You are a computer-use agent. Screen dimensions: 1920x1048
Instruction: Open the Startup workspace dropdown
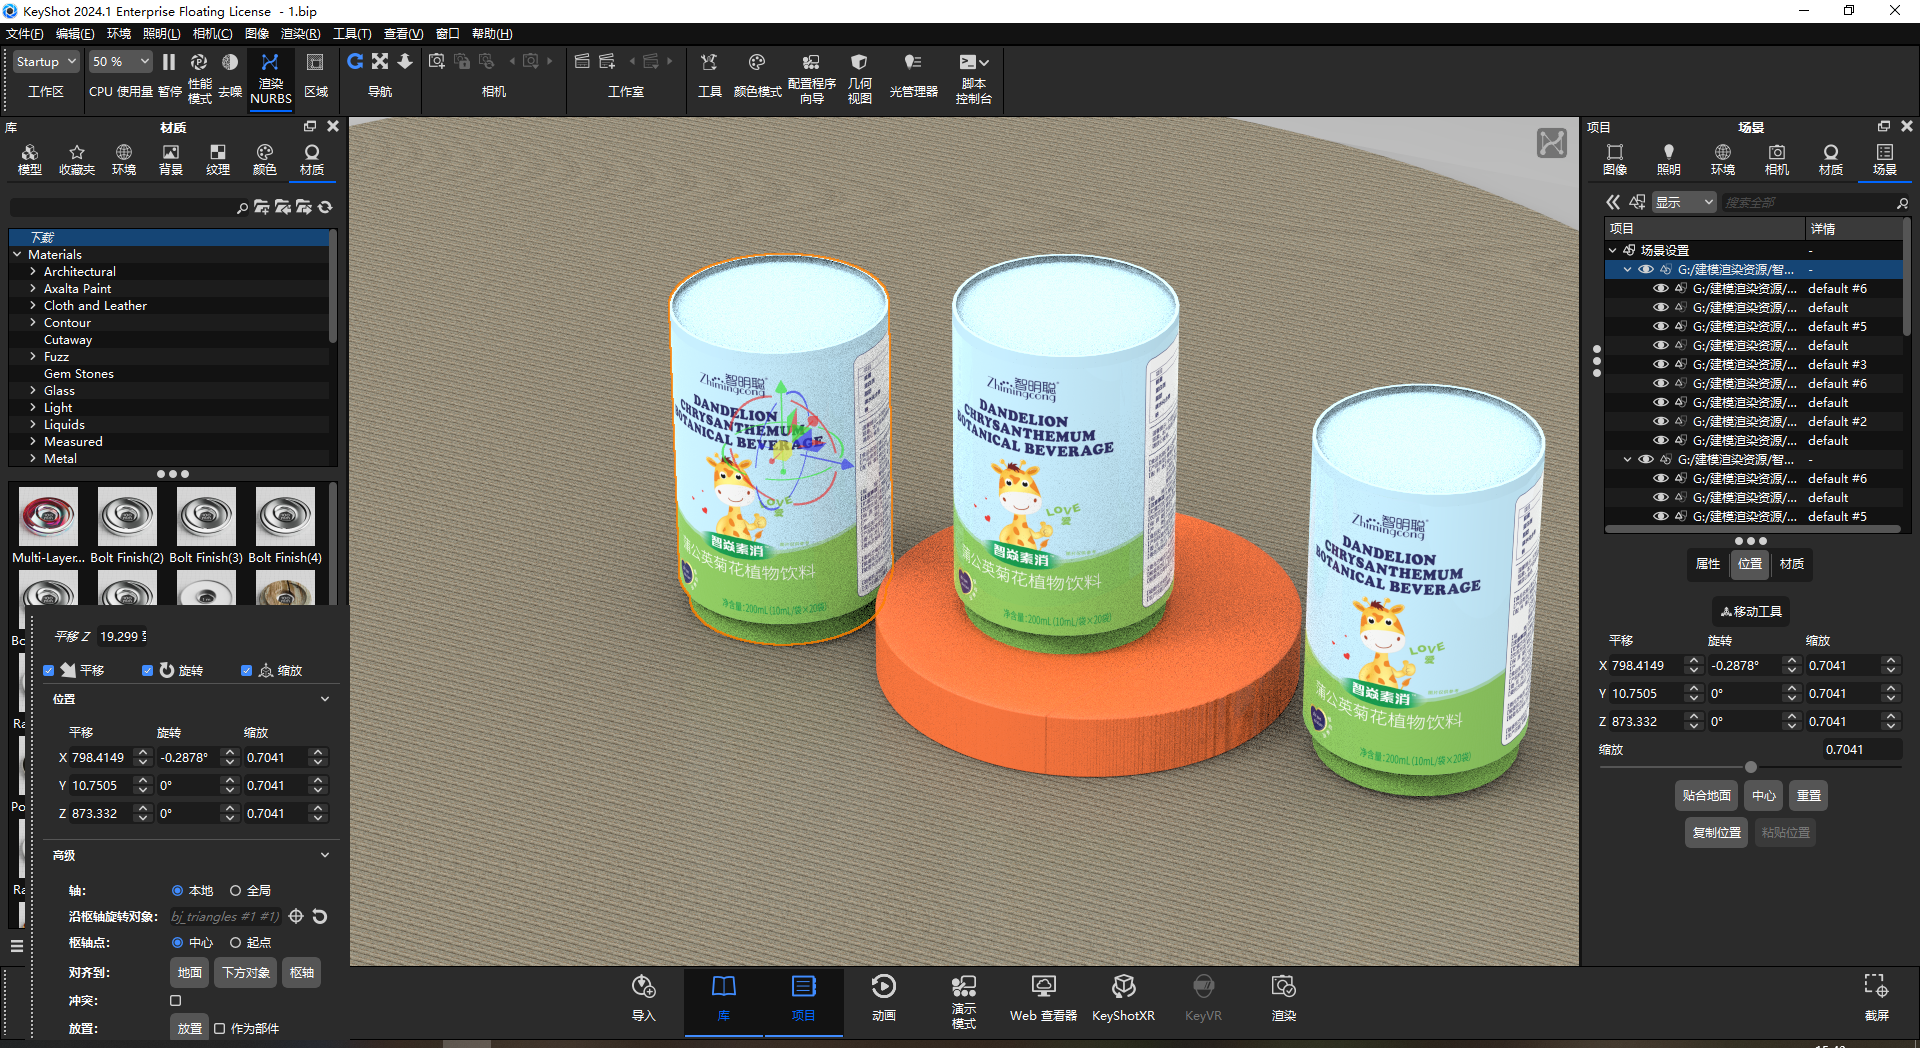46,62
